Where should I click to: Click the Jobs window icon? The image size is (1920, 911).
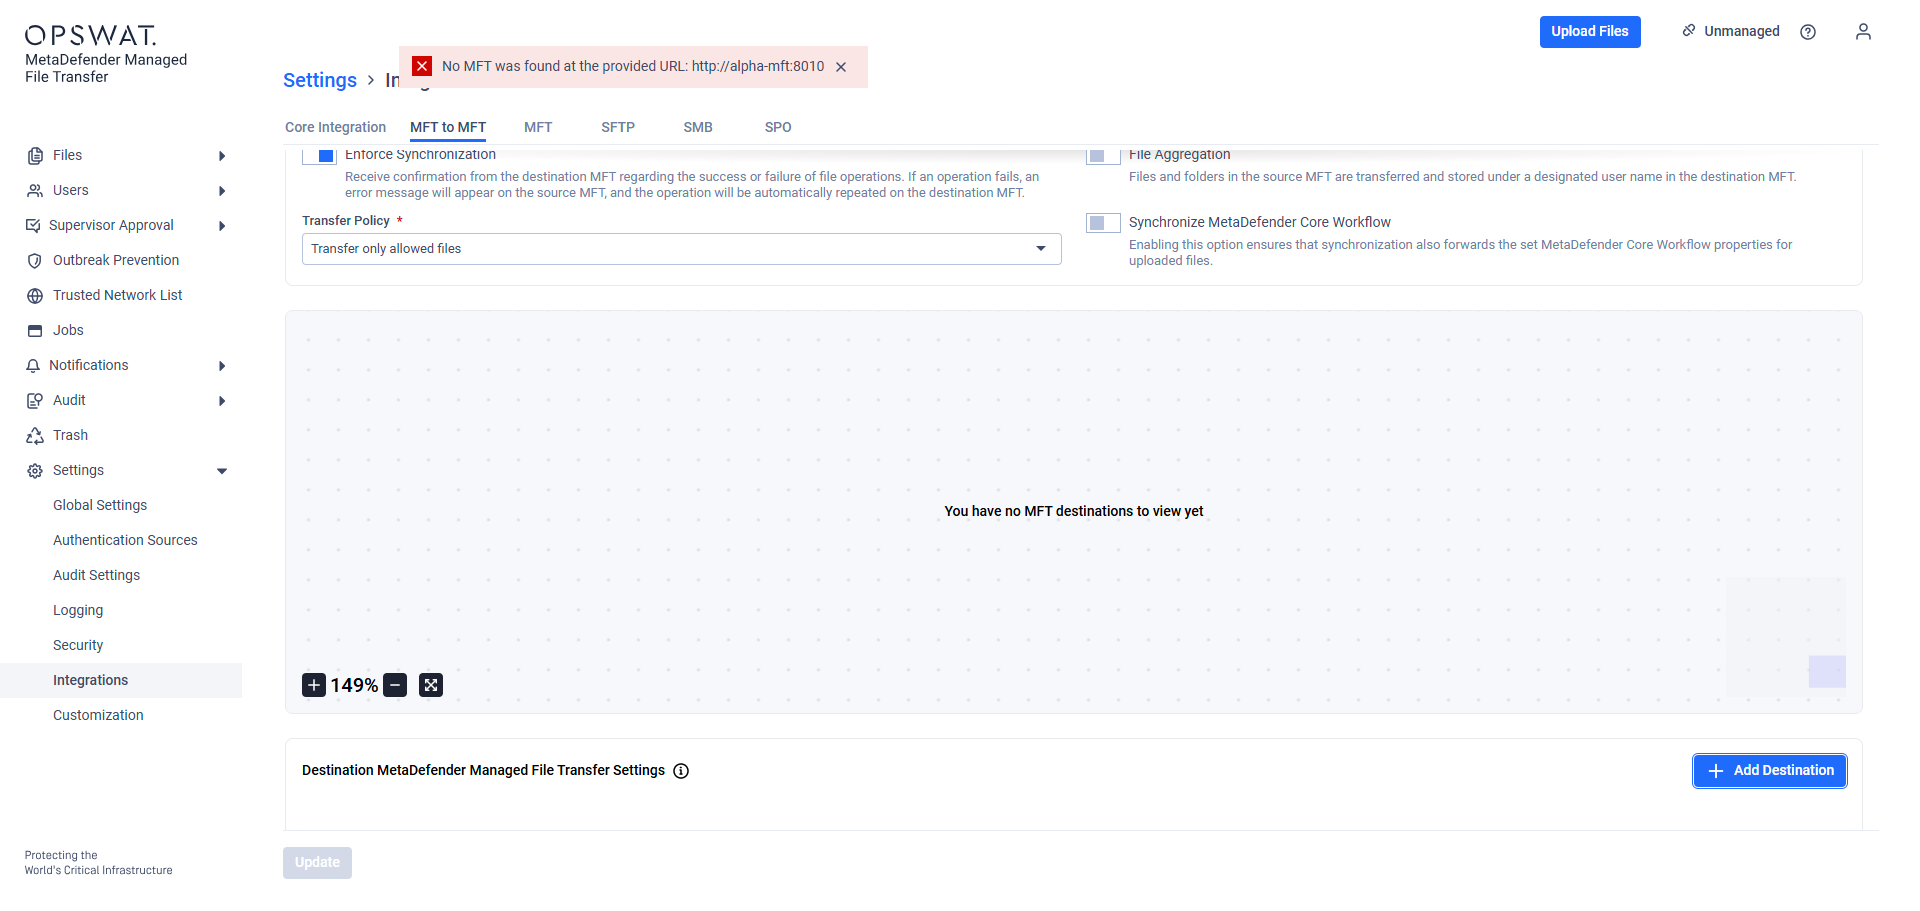point(35,331)
